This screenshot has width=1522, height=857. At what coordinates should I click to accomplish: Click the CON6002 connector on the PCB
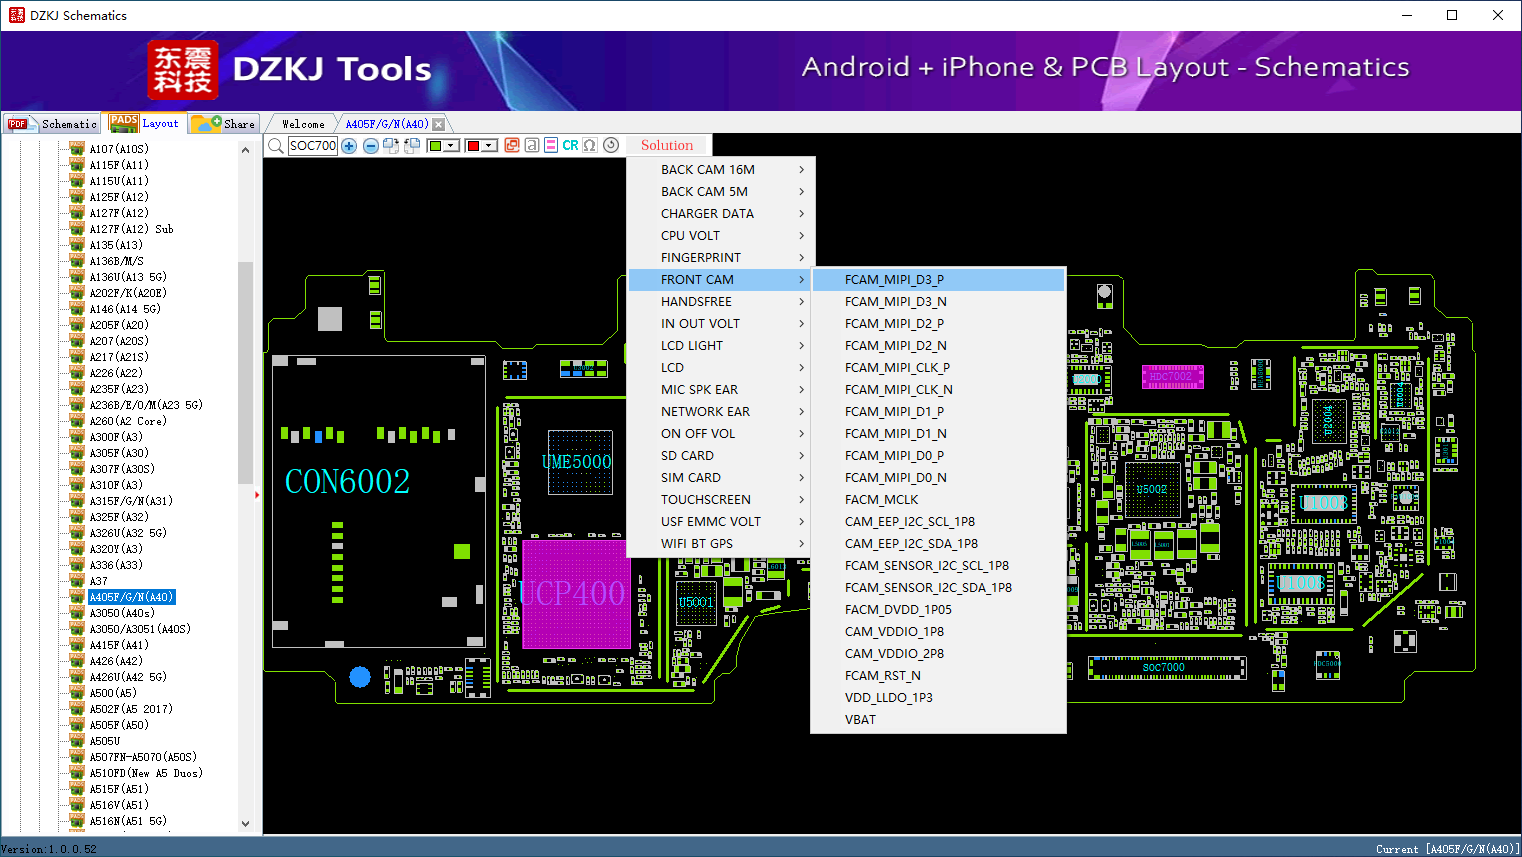coord(379,501)
